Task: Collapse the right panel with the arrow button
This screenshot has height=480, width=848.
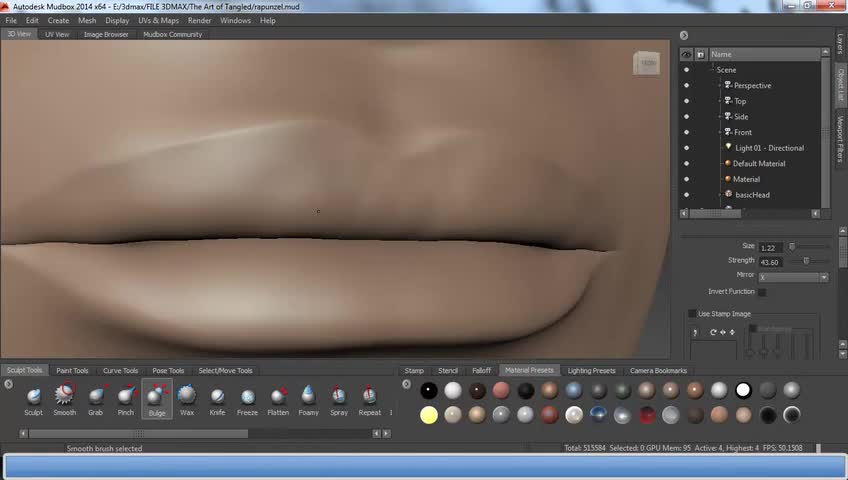Action: (x=684, y=35)
